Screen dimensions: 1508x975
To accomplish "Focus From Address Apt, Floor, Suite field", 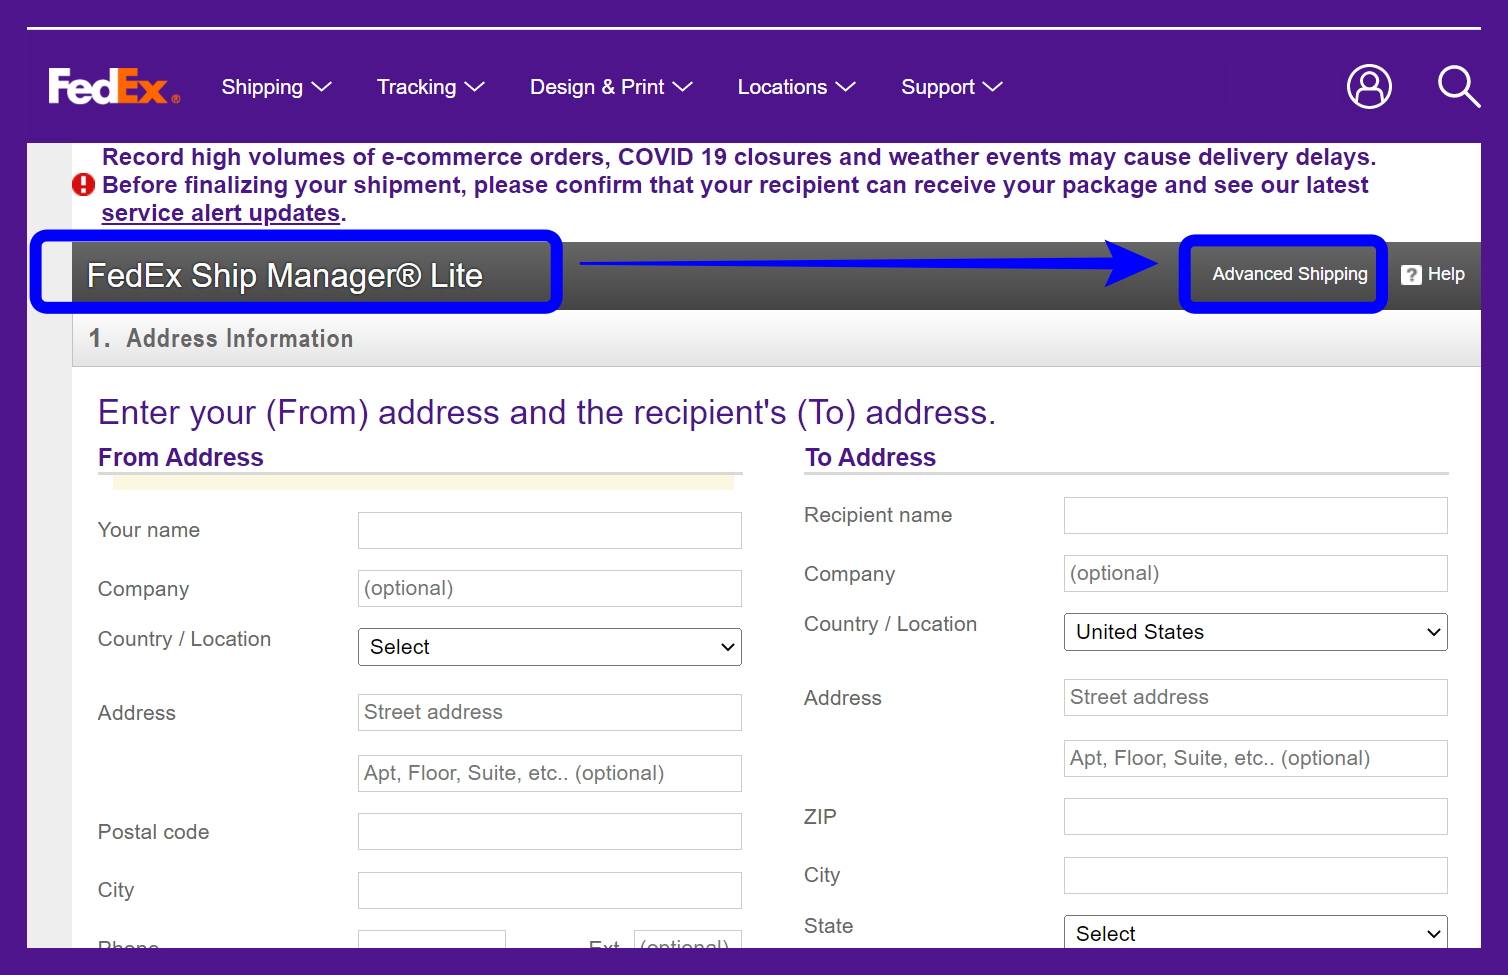I will 550,773.
